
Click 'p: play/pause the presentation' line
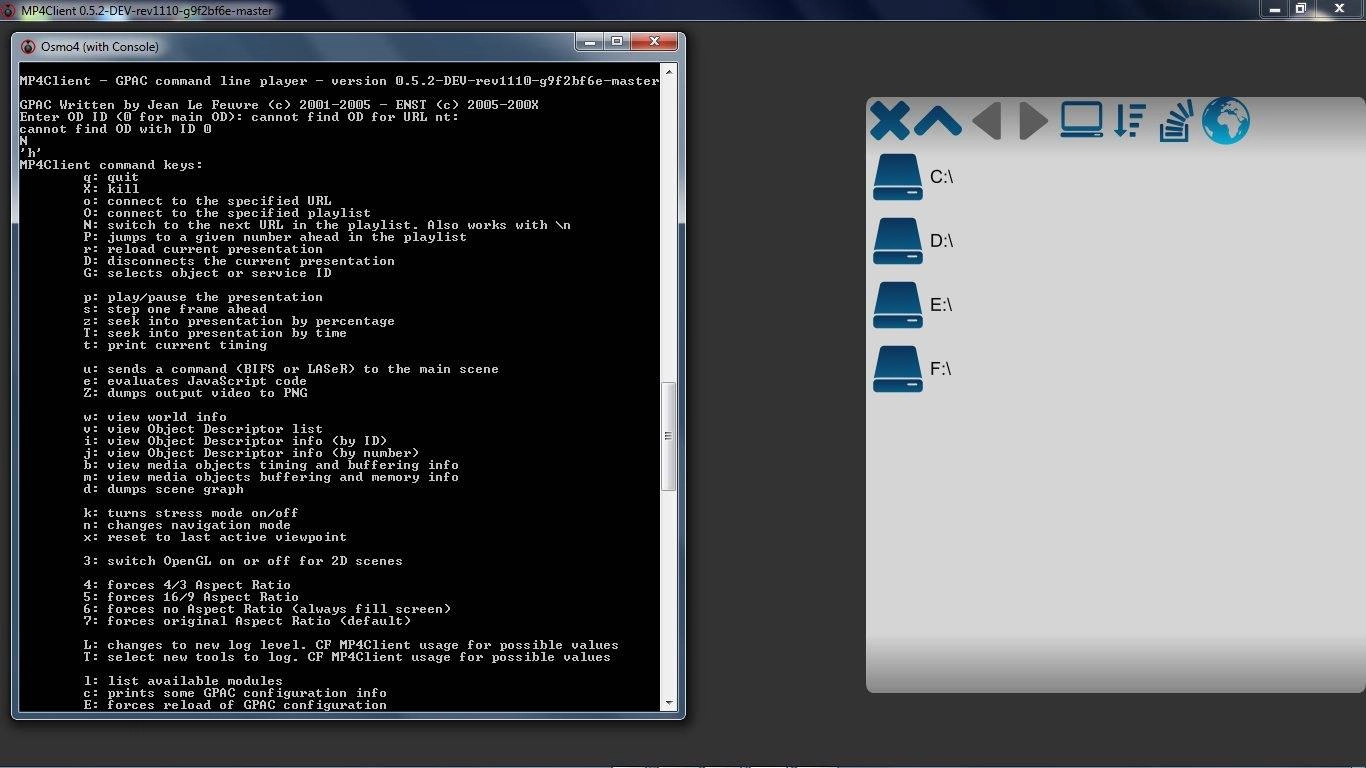[203, 297]
